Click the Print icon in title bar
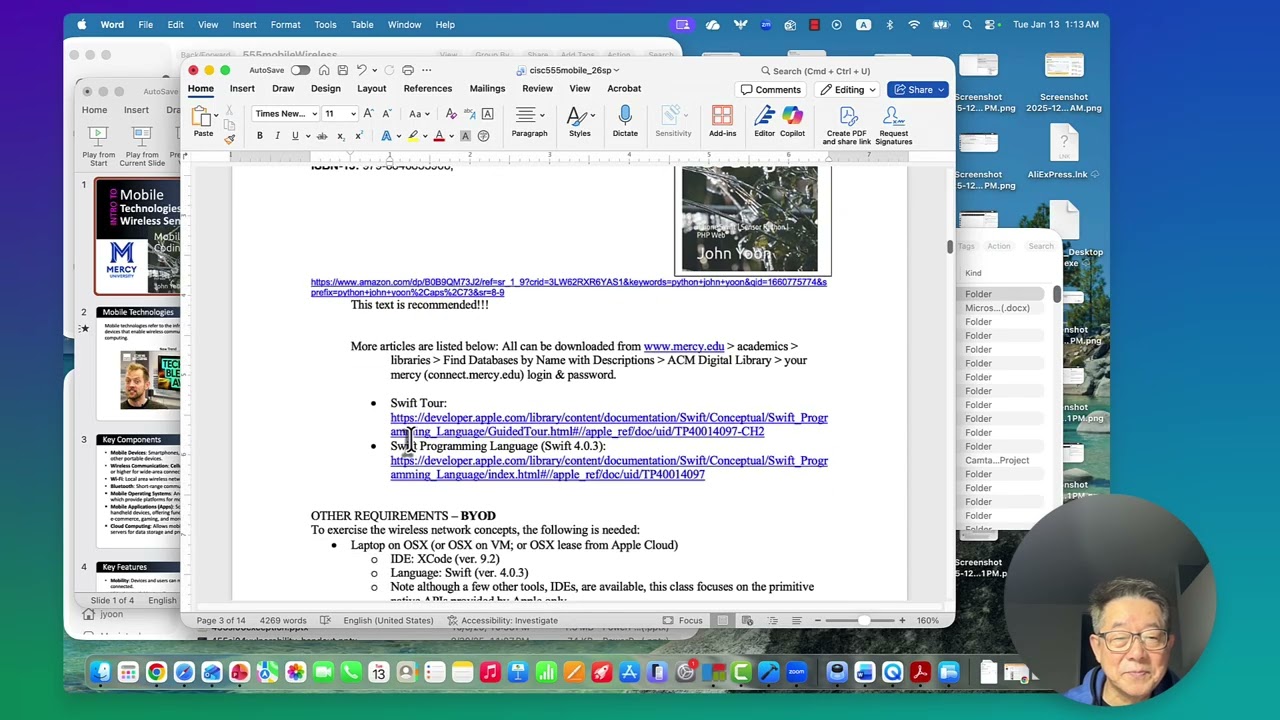The height and width of the screenshot is (720, 1280). (x=408, y=70)
